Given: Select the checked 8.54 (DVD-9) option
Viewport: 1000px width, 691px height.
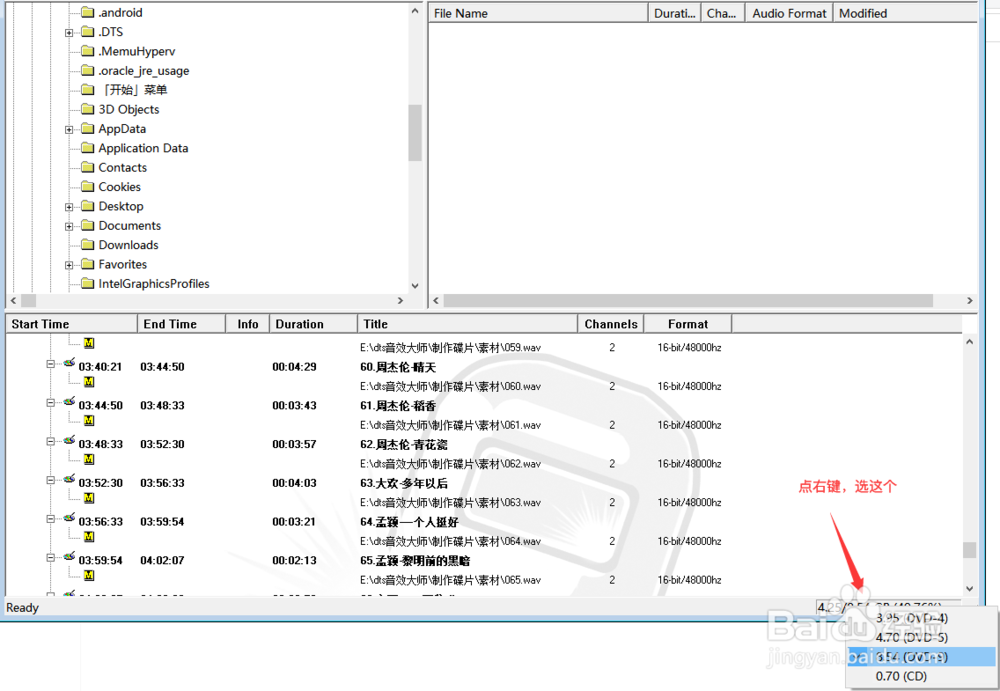Looking at the screenshot, I should point(922,657).
